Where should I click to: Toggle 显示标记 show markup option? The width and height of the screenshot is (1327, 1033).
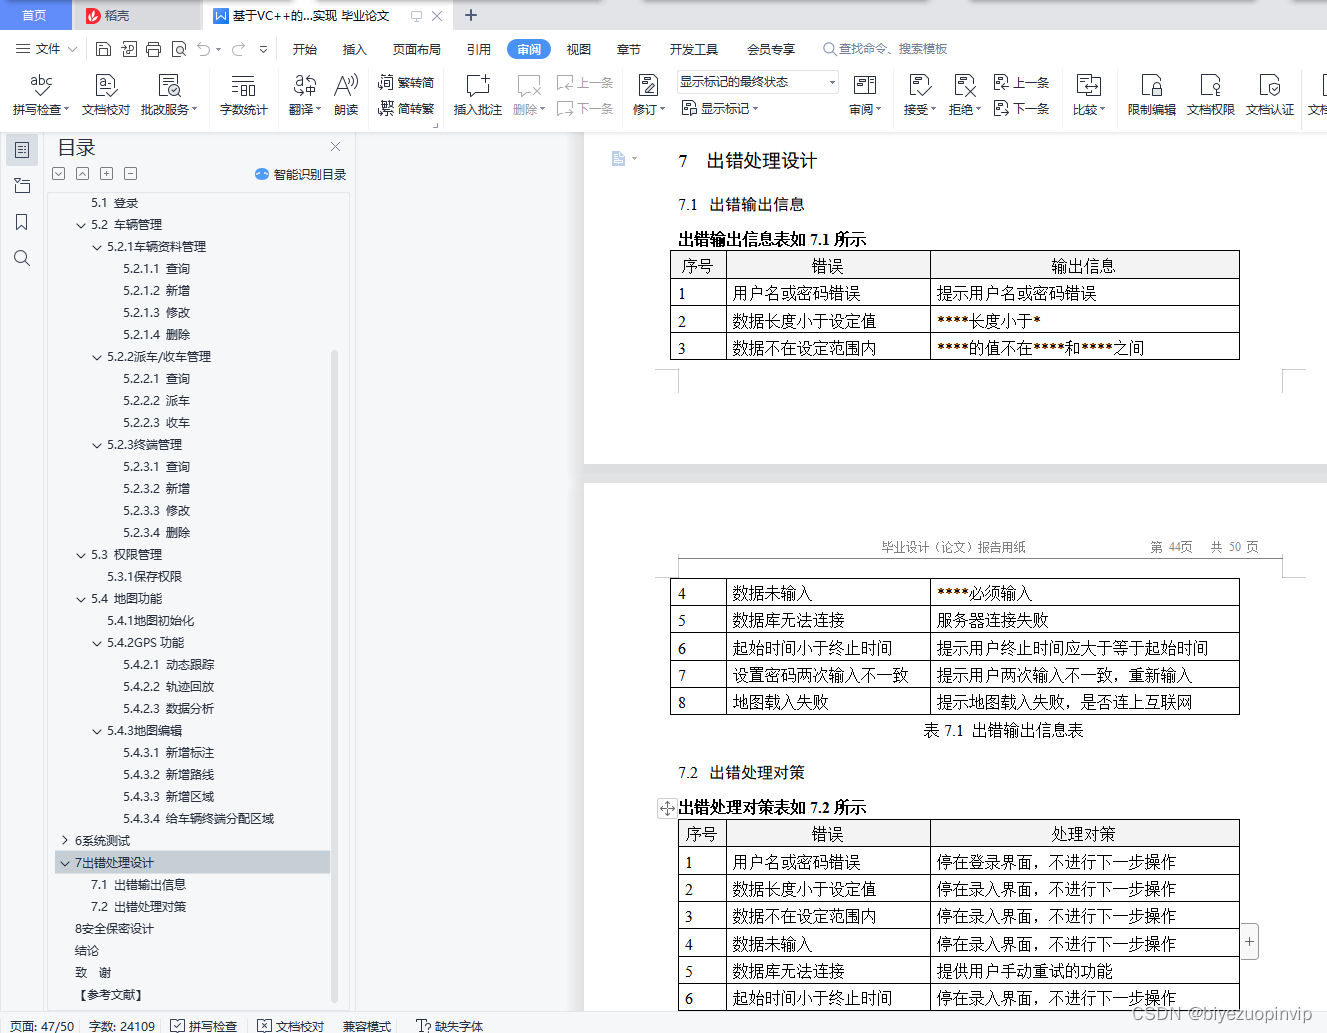tap(723, 109)
